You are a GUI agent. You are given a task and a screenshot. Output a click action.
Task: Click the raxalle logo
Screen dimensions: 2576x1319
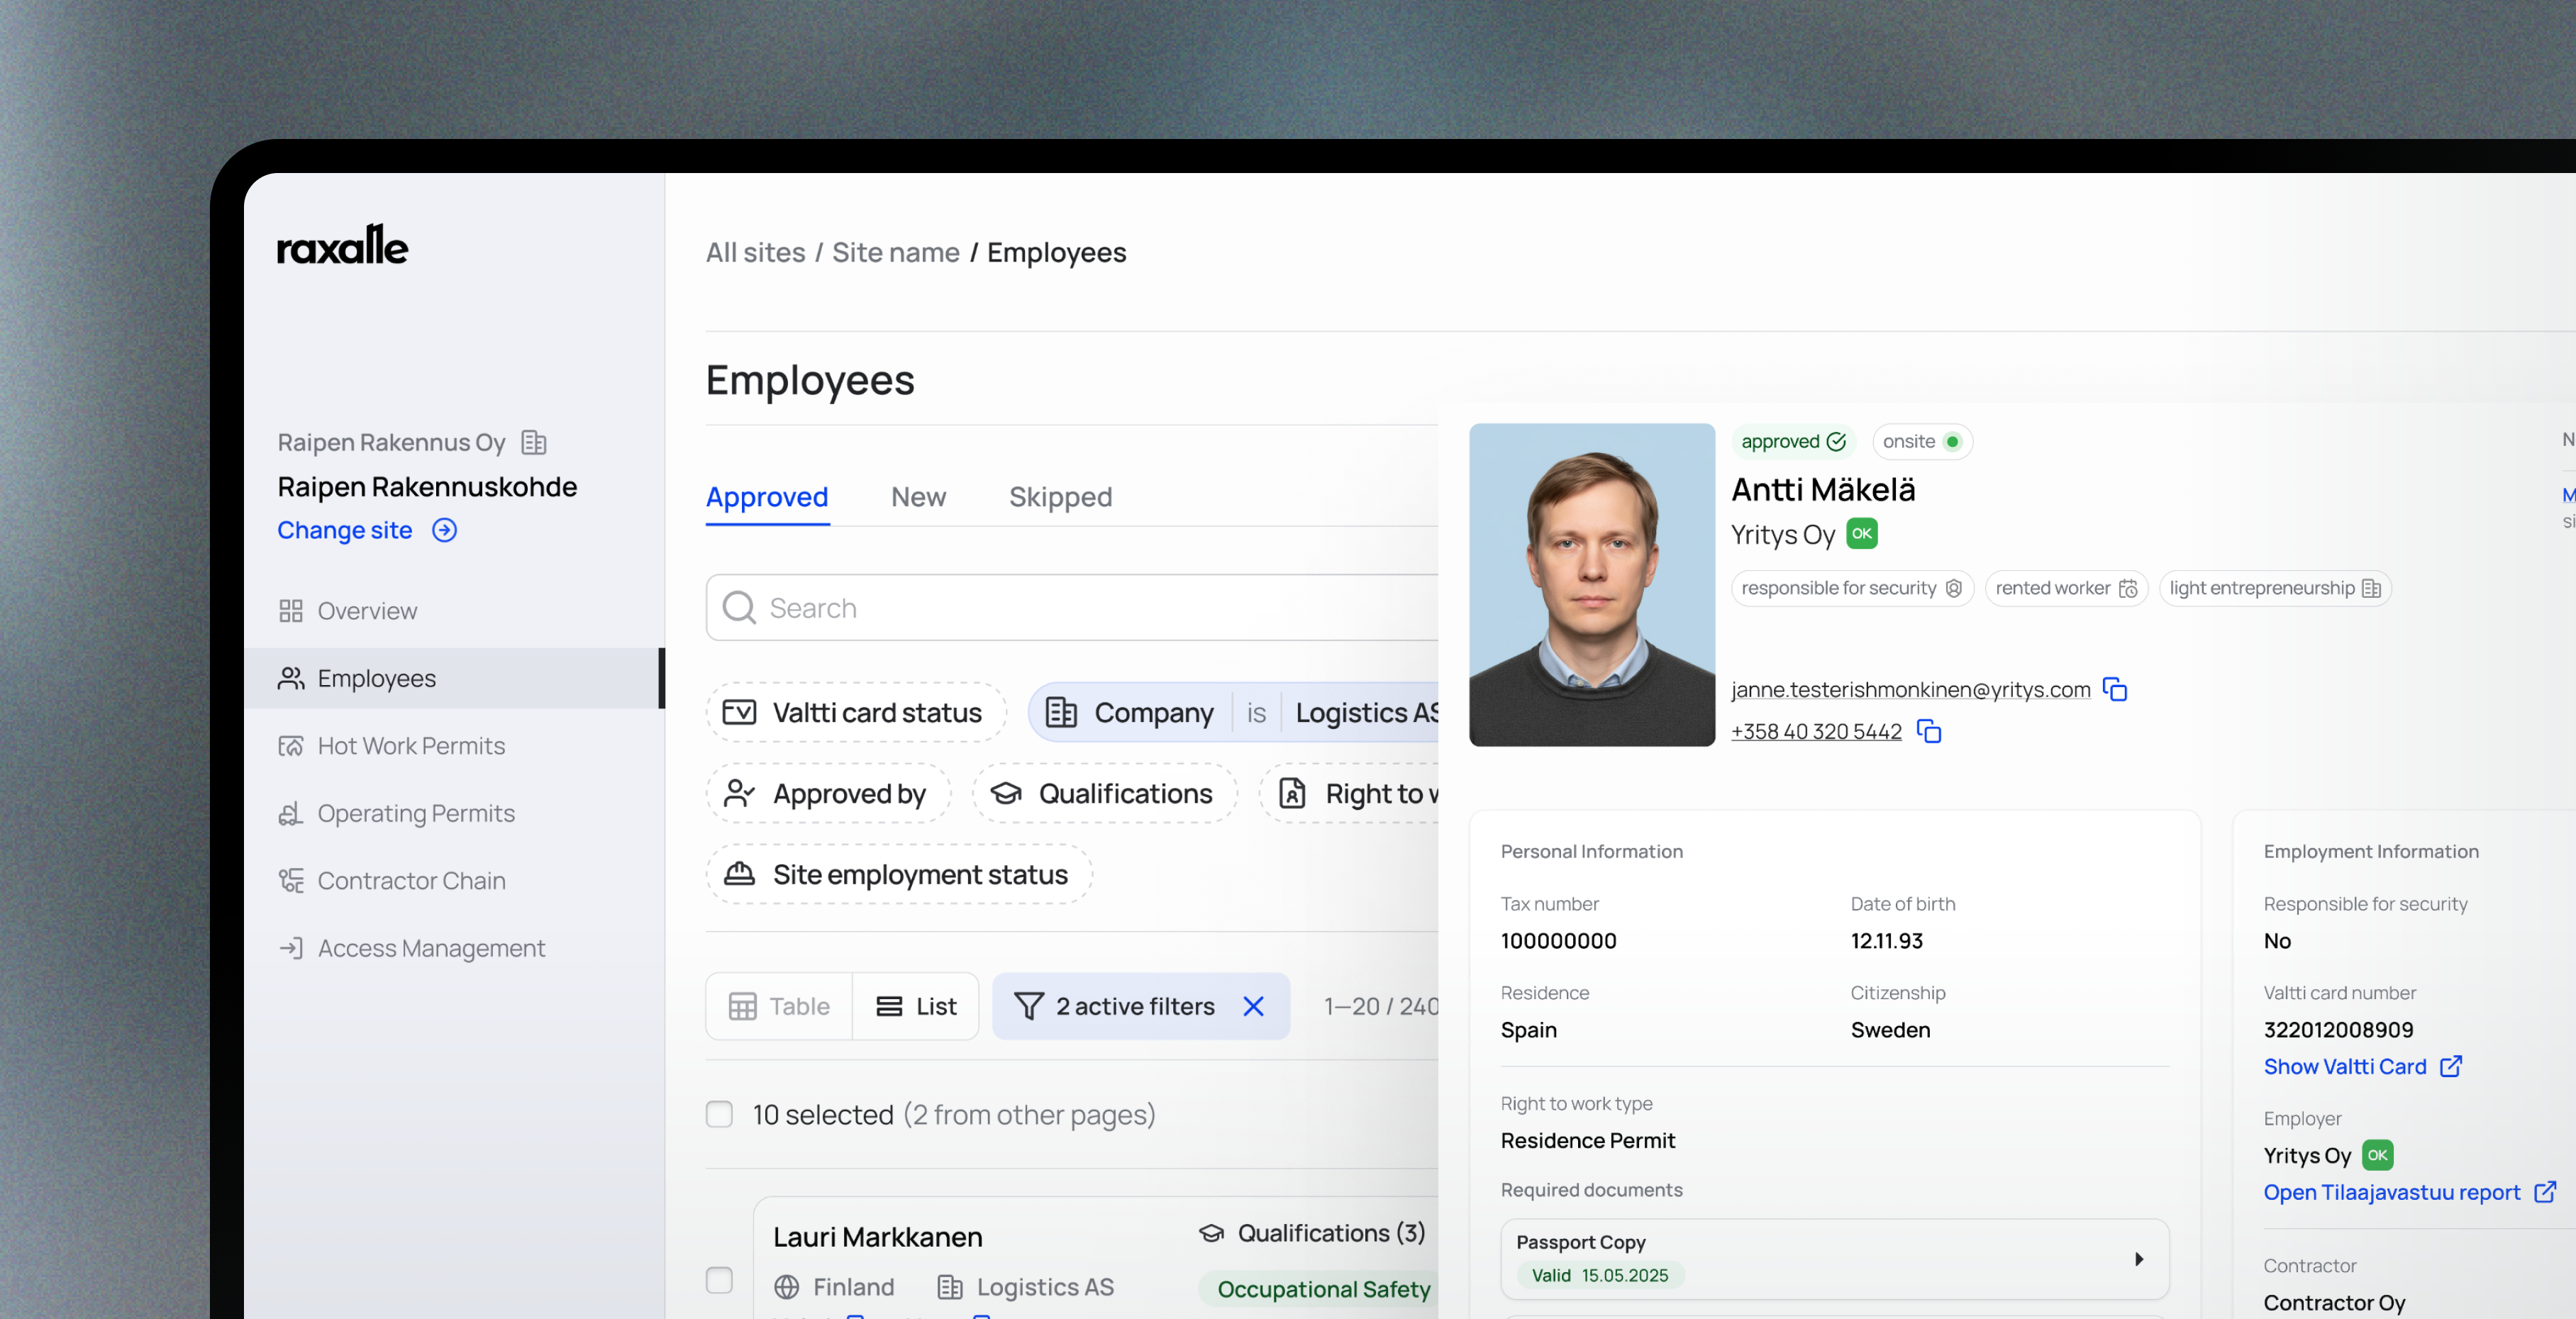click(342, 246)
